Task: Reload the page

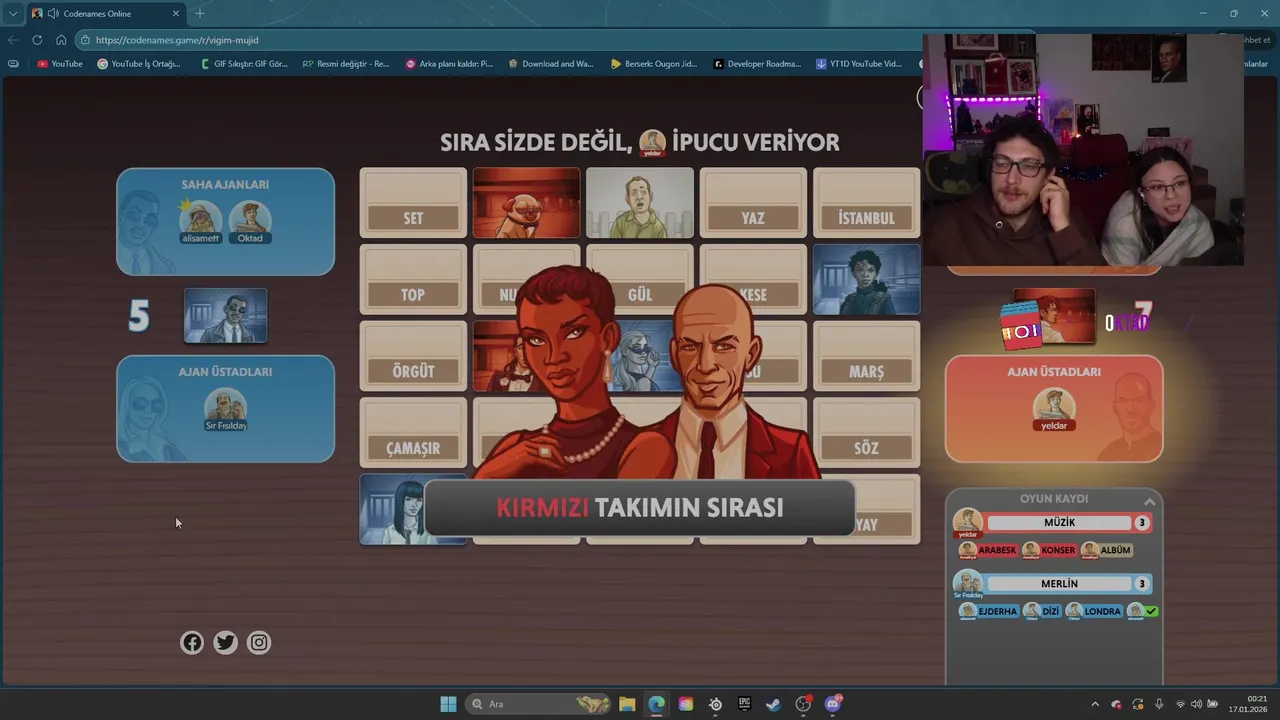Action: (37, 40)
